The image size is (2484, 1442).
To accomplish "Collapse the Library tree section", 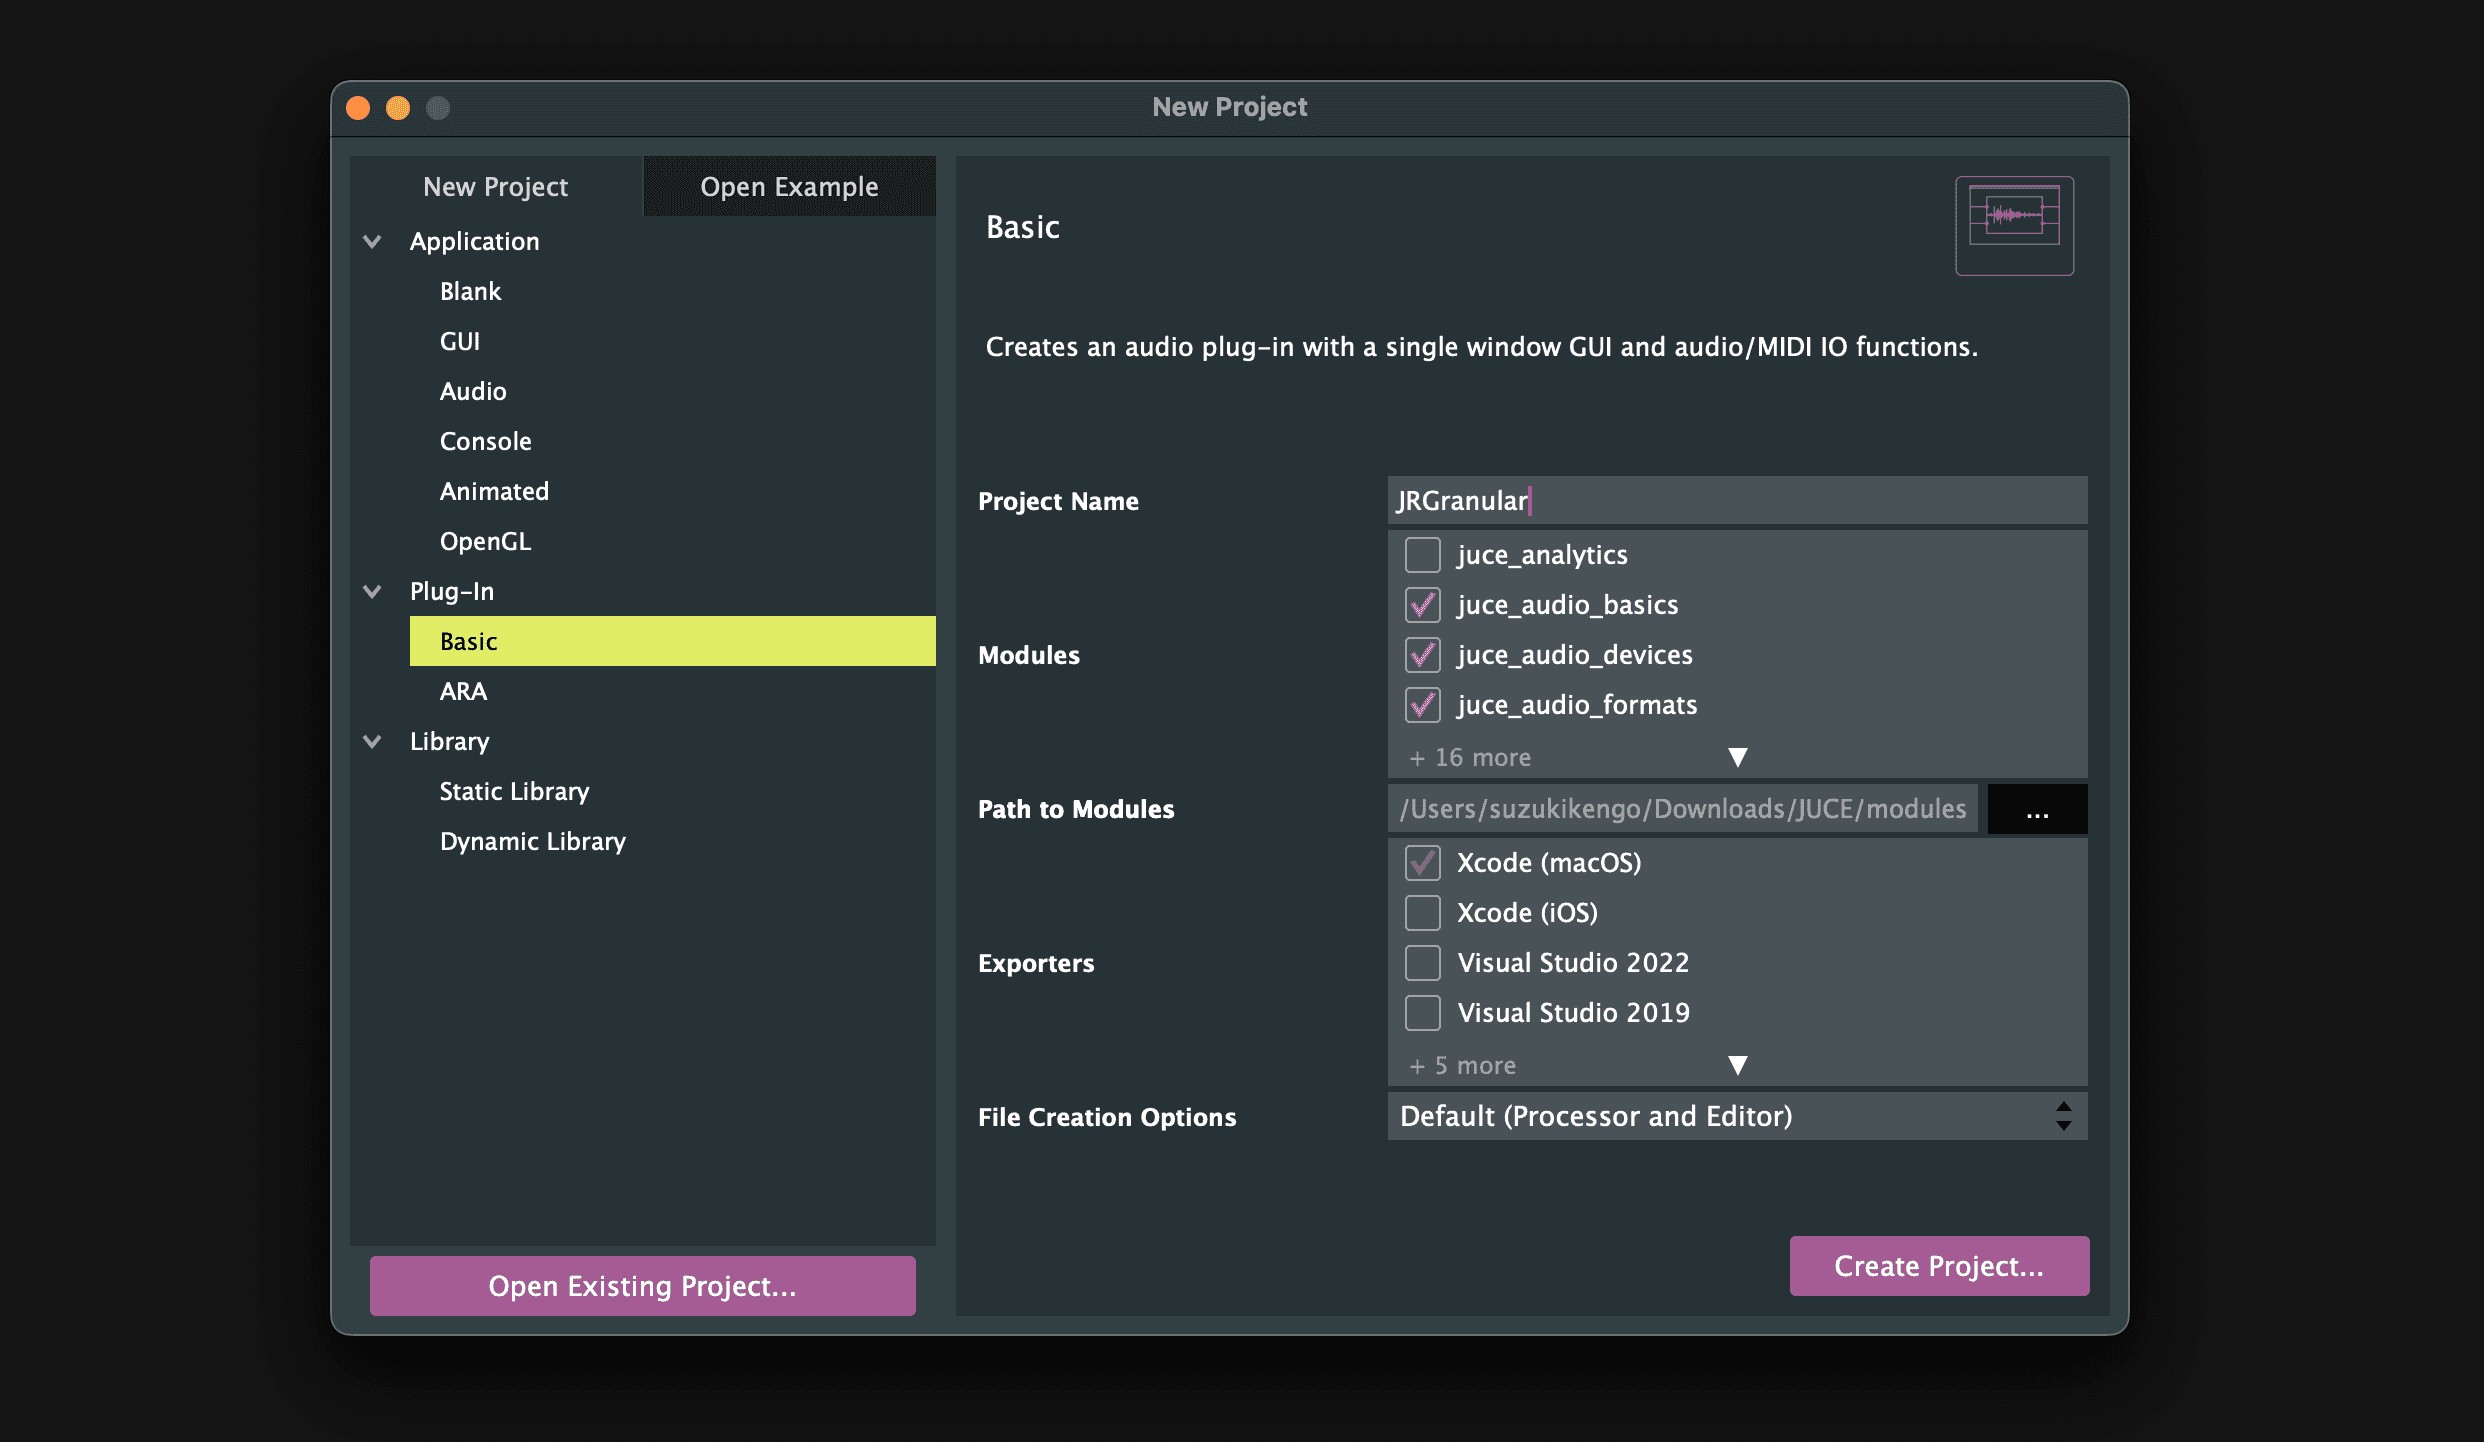I will coord(372,741).
